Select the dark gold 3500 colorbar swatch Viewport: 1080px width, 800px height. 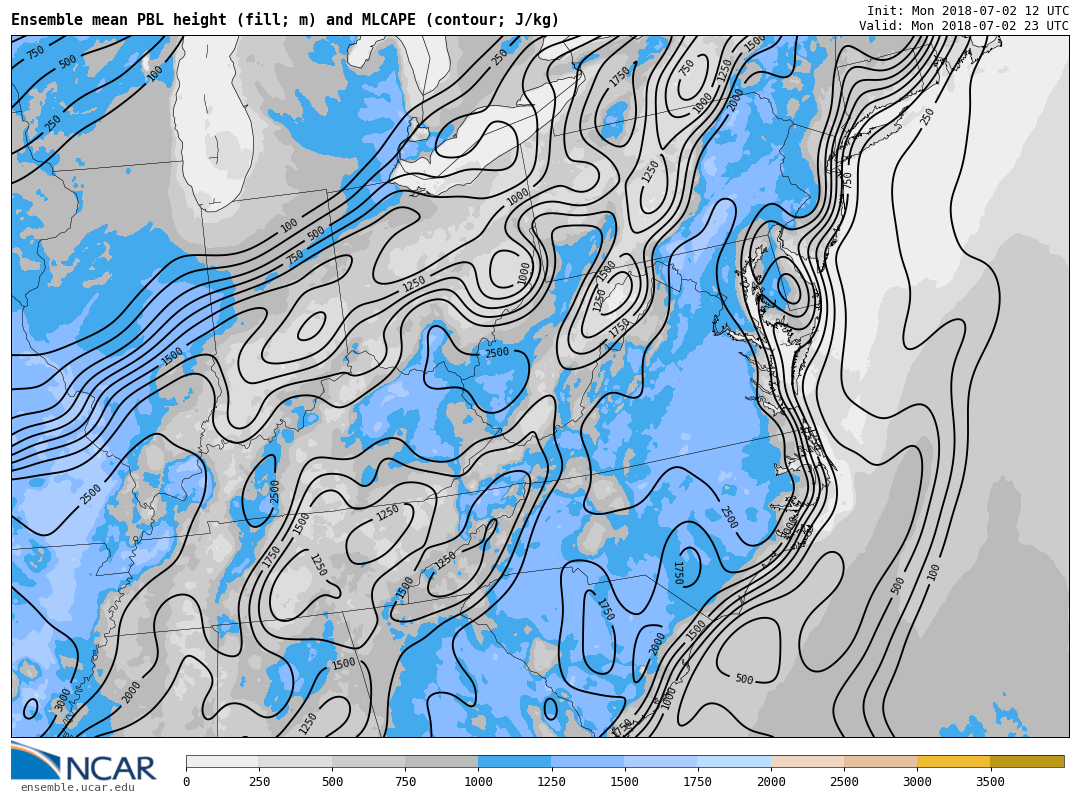1027,761
